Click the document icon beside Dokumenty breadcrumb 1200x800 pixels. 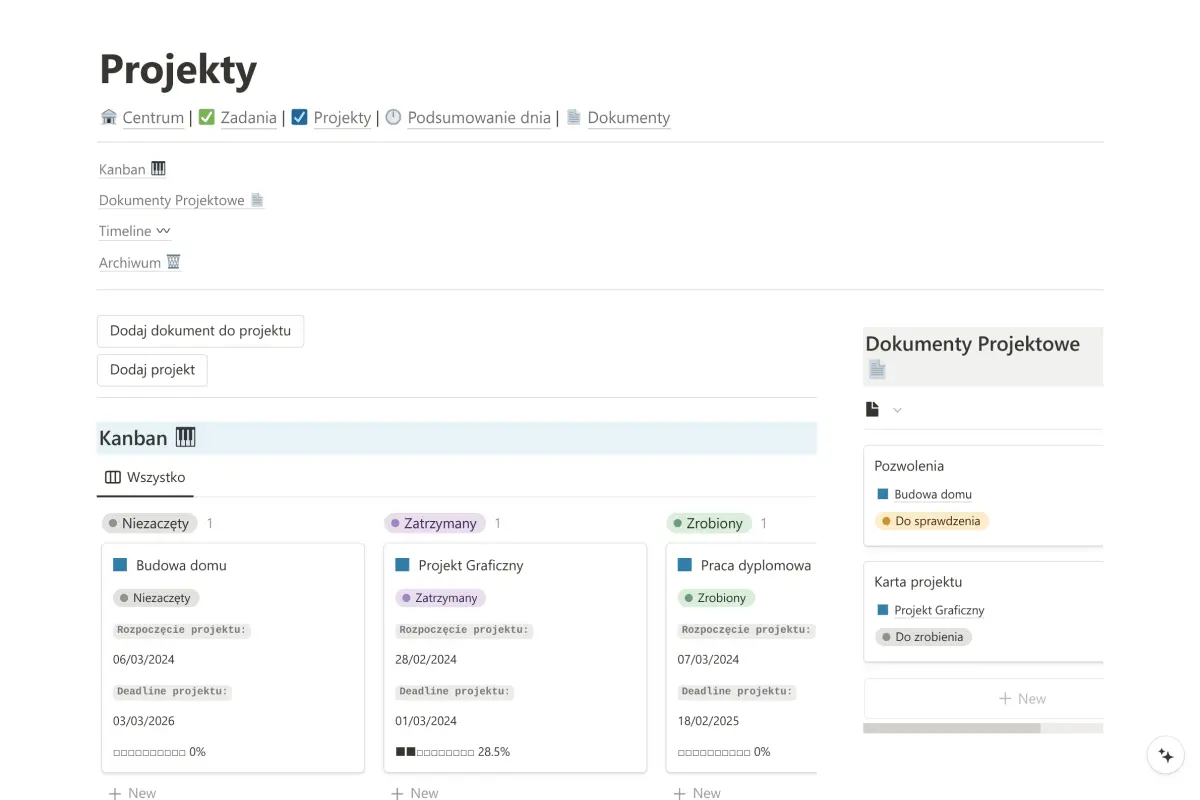point(574,117)
